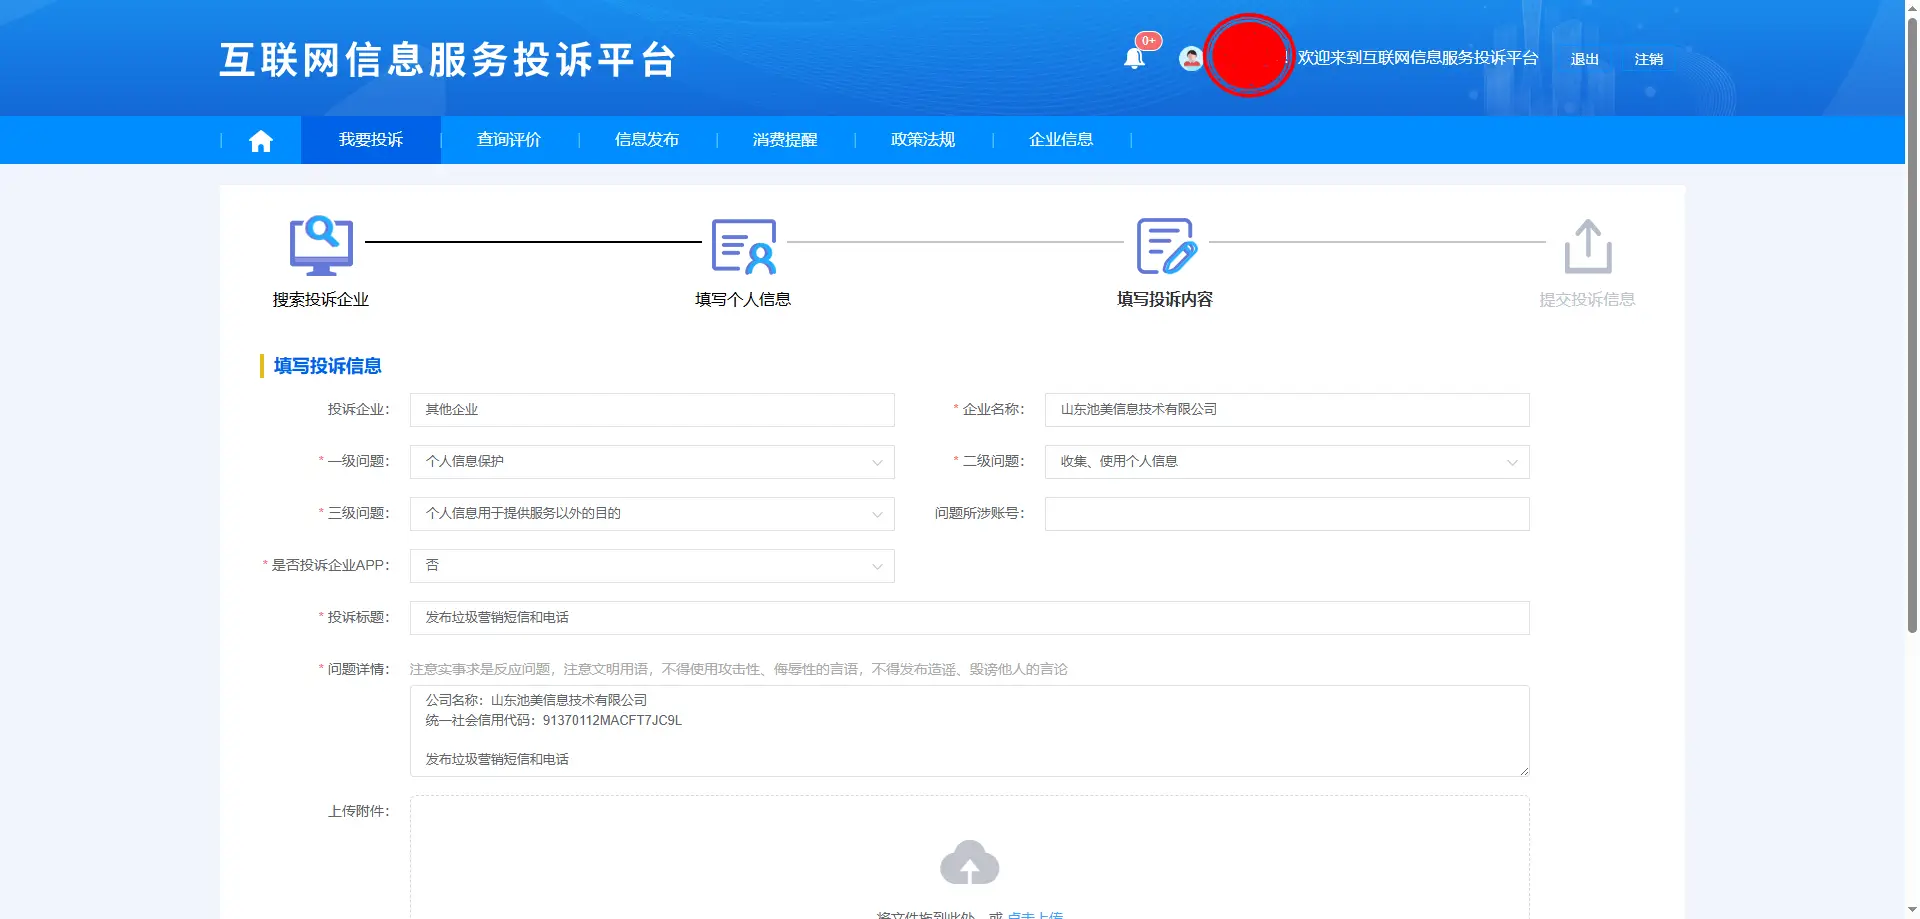This screenshot has height=919, width=1920.
Task: Open the 企业信息 menu item
Action: tap(1061, 140)
